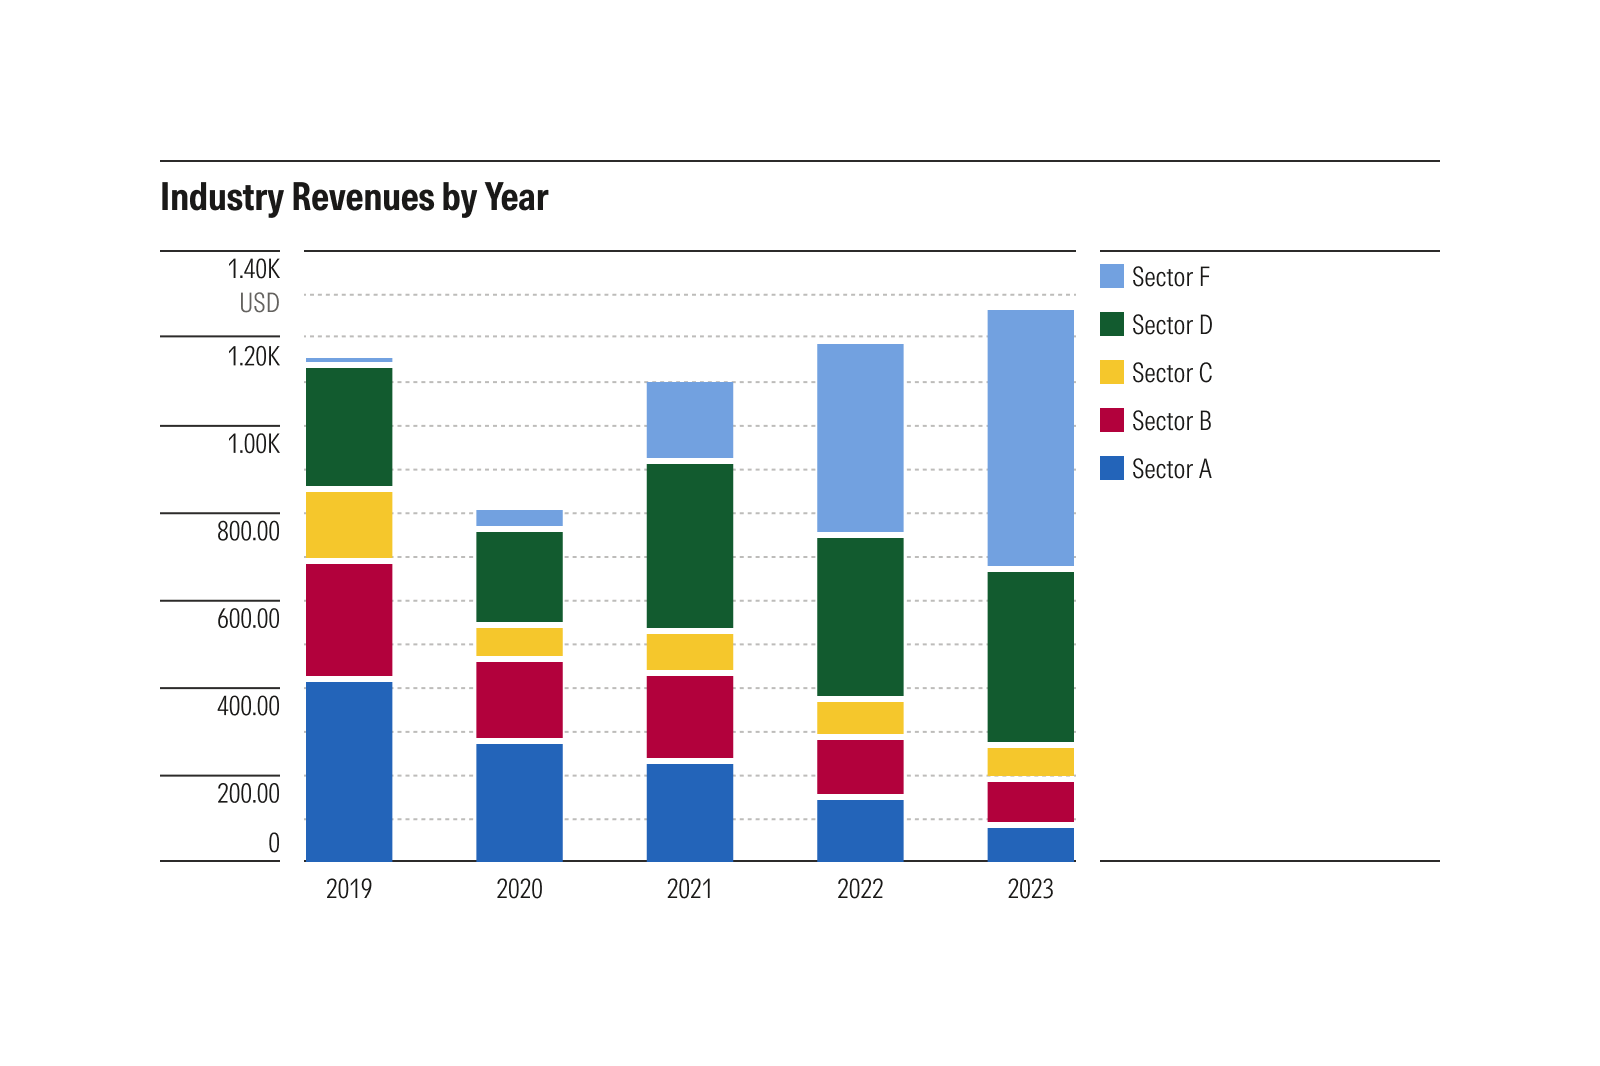The width and height of the screenshot is (1600, 1066).
Task: Click the Sector A blue legend square
Action: point(1113,469)
